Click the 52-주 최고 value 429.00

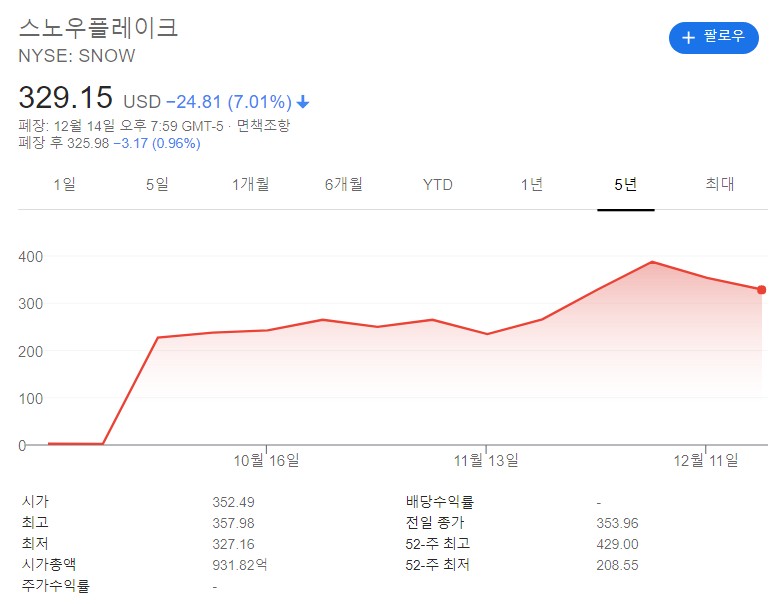(x=618, y=544)
